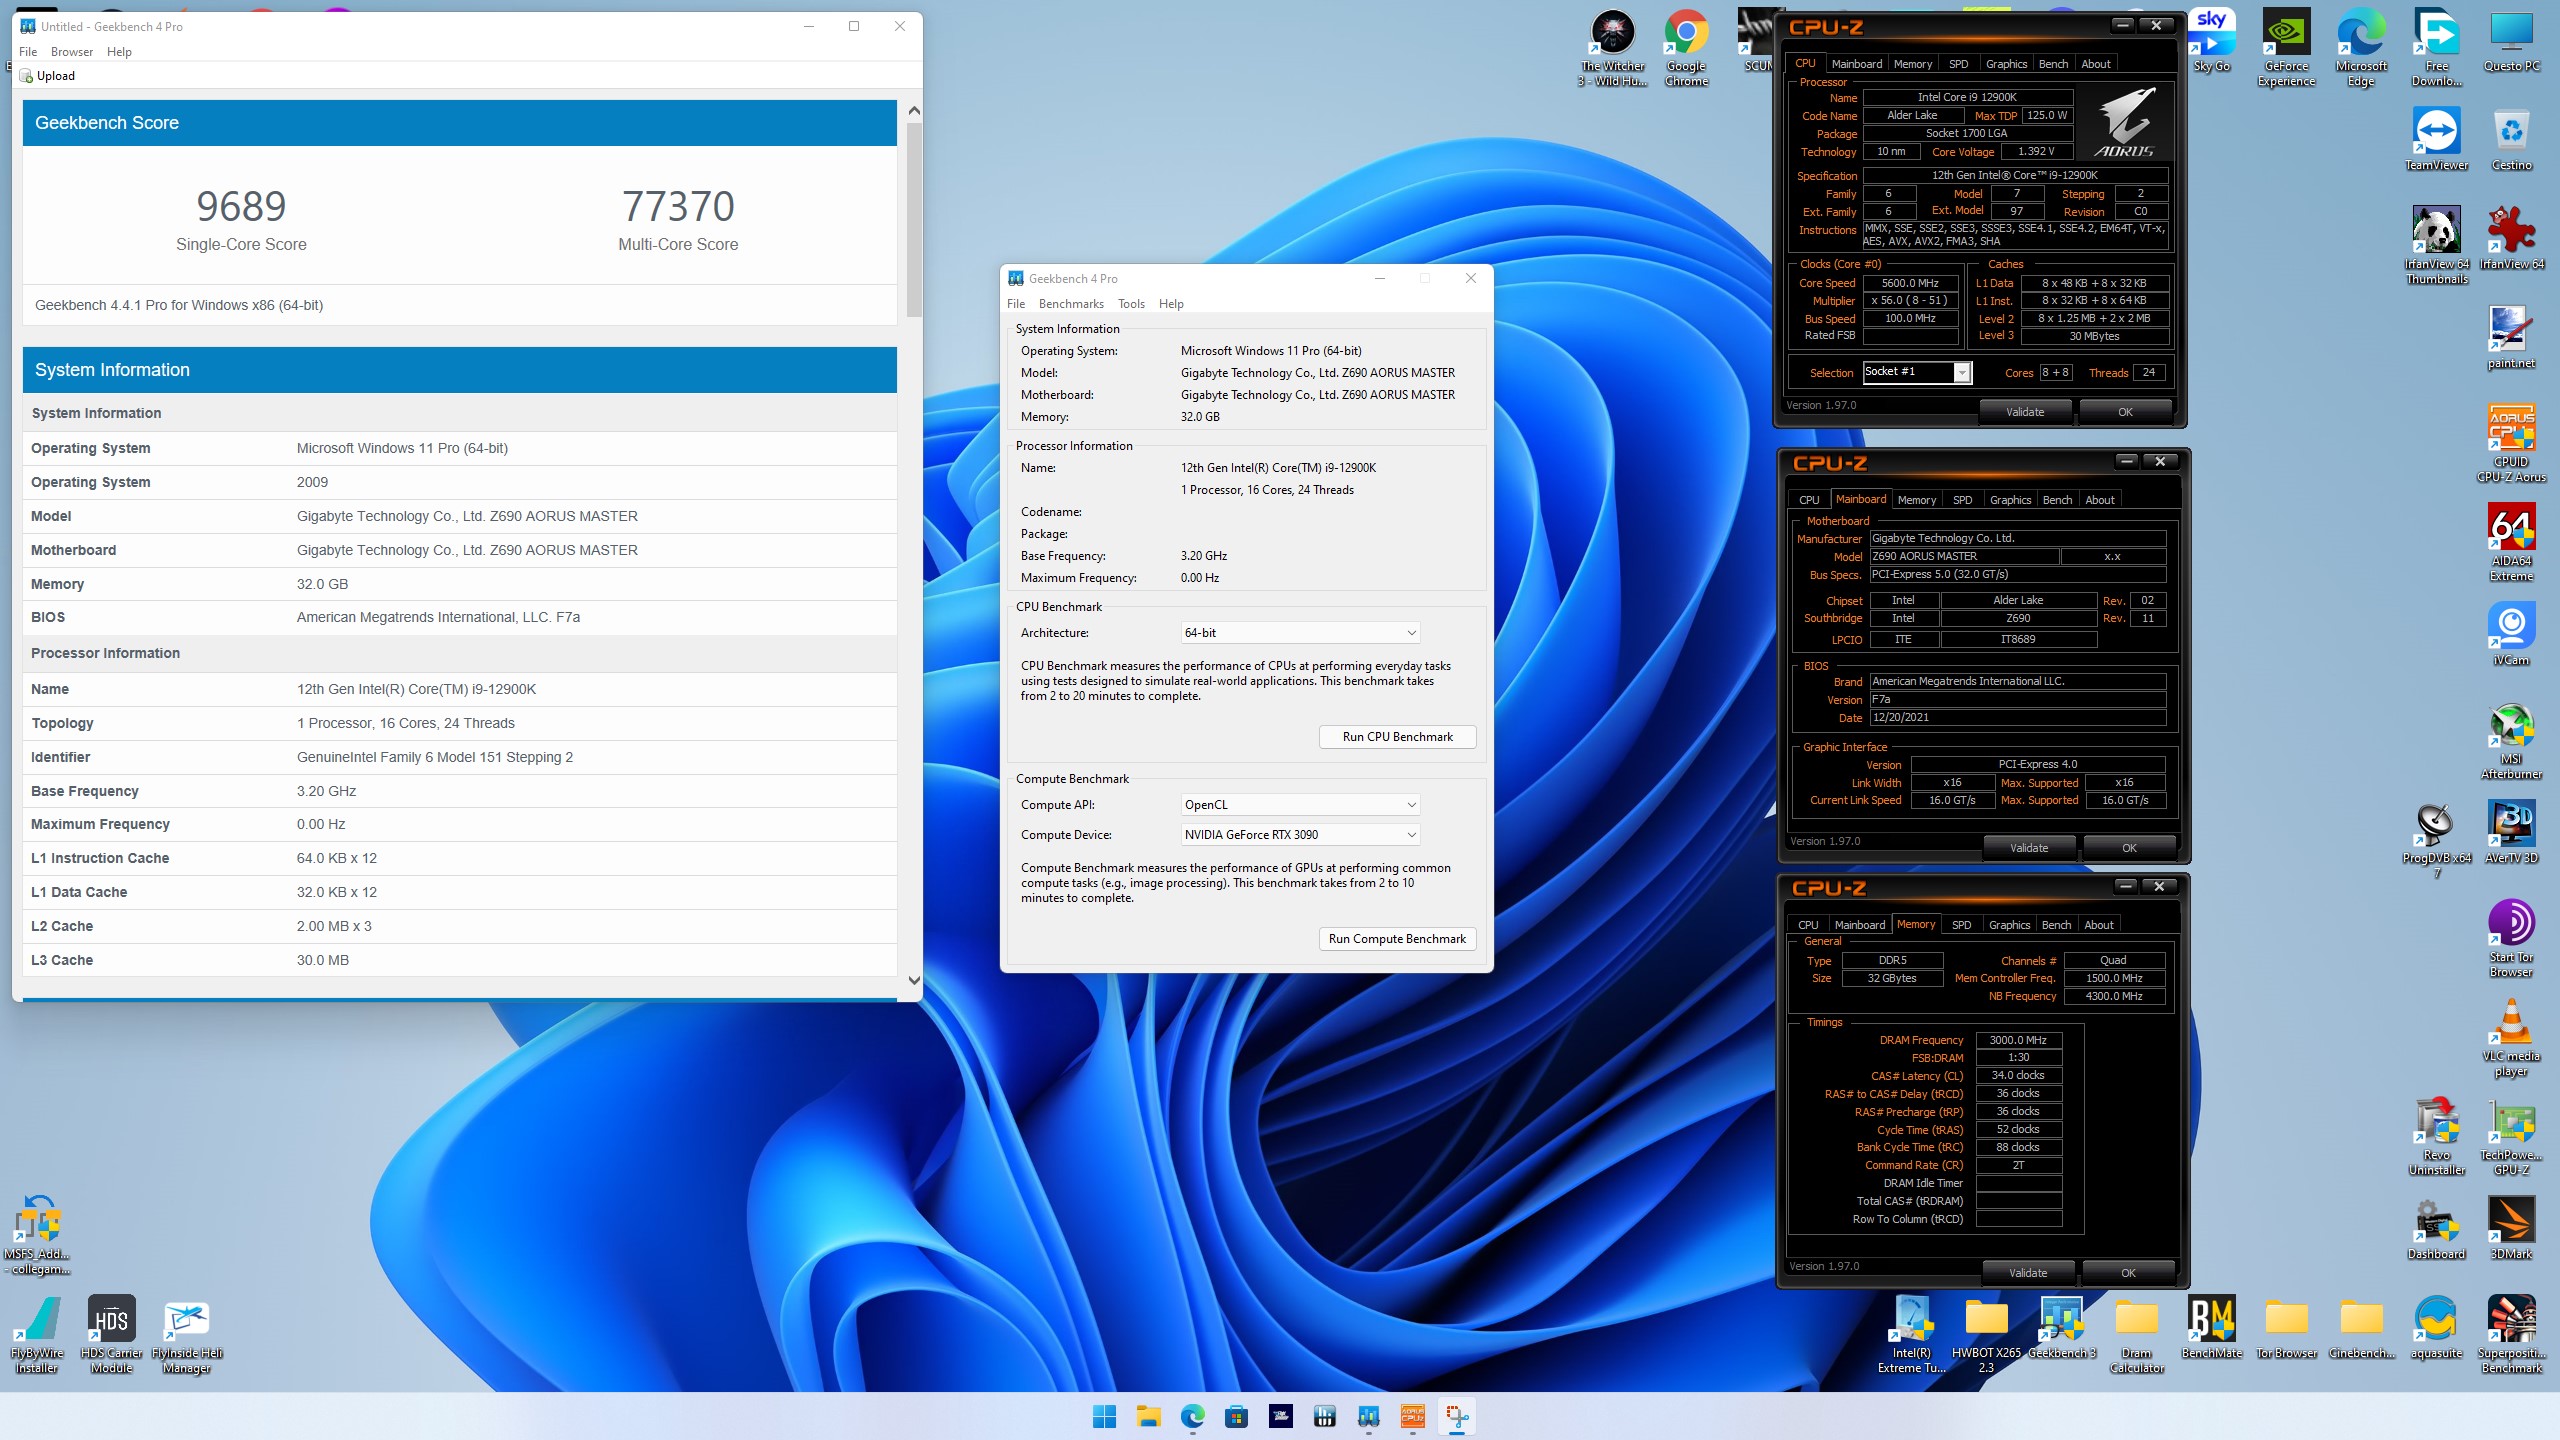The image size is (2560, 1440).
Task: Click scrollbar thumb in Geekbench results
Action: click(x=914, y=220)
